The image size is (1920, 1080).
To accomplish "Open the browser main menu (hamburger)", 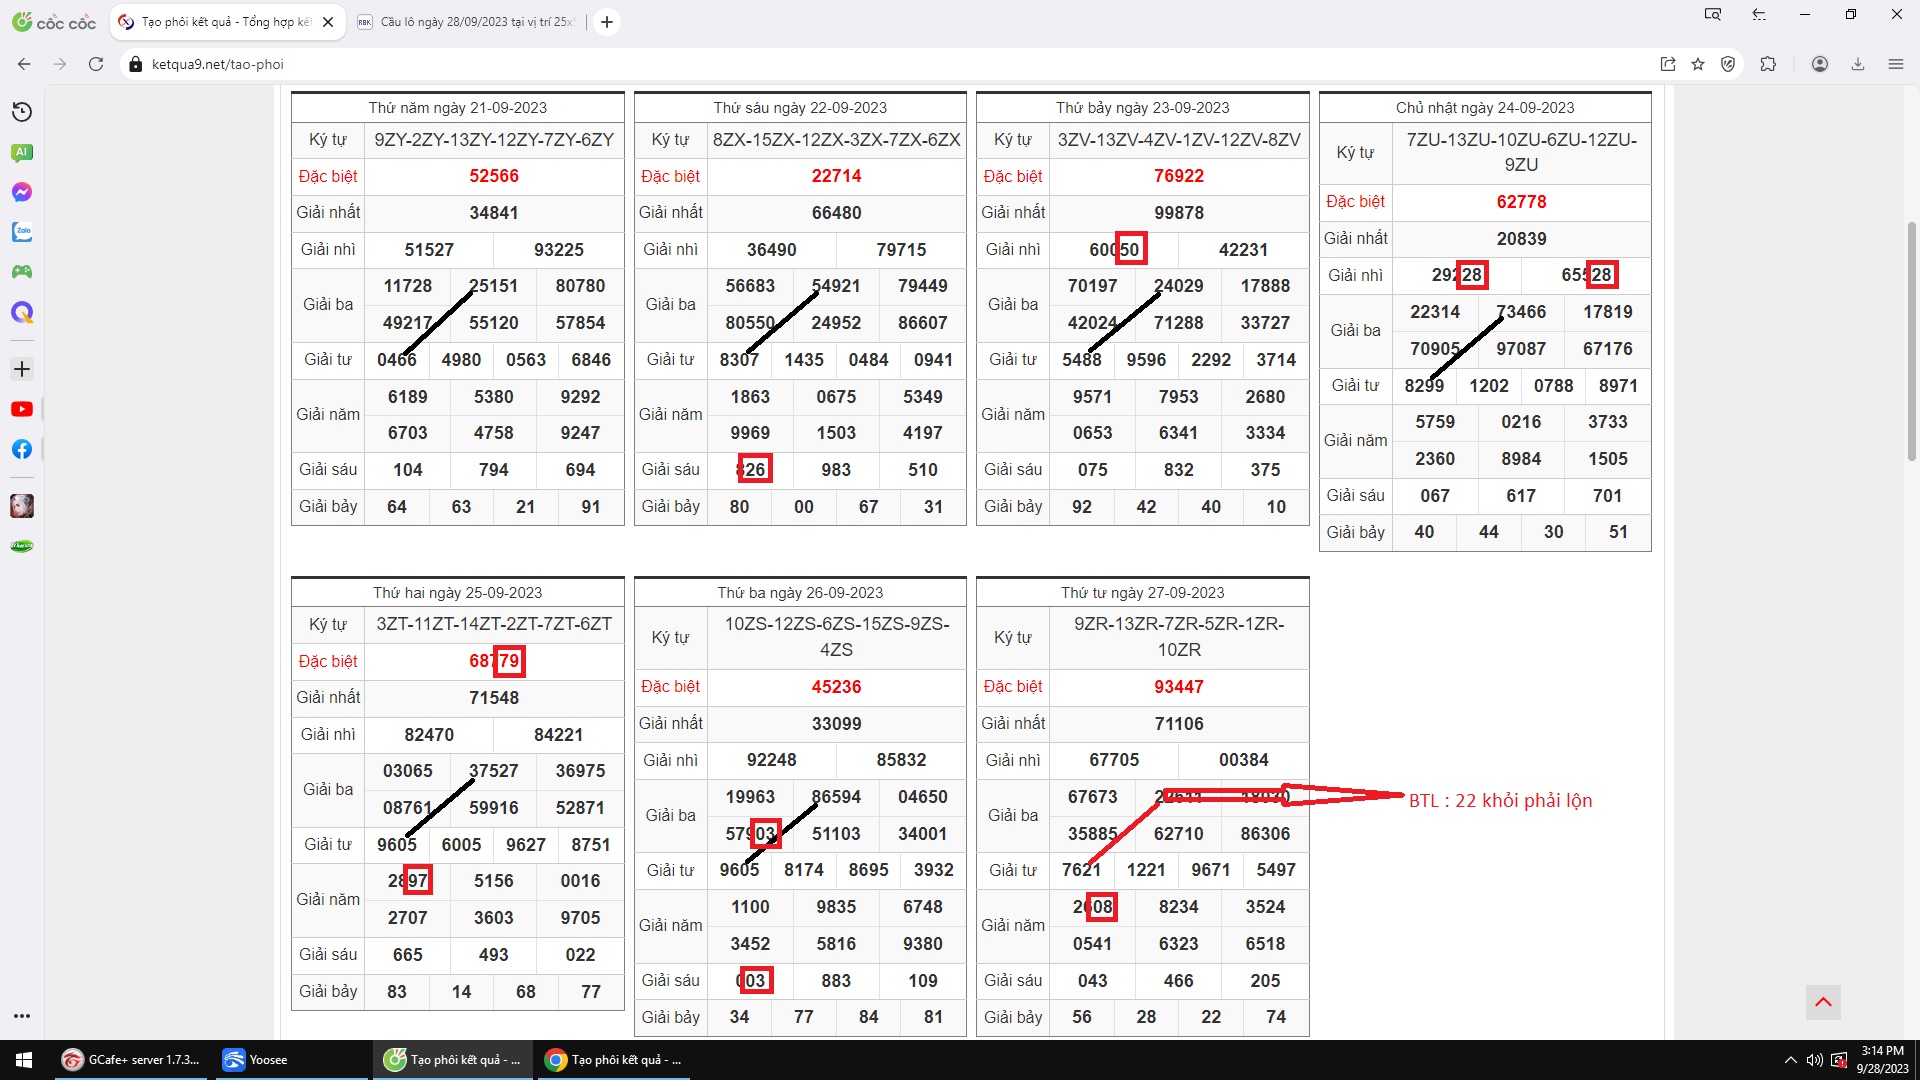I will pos(1896,64).
